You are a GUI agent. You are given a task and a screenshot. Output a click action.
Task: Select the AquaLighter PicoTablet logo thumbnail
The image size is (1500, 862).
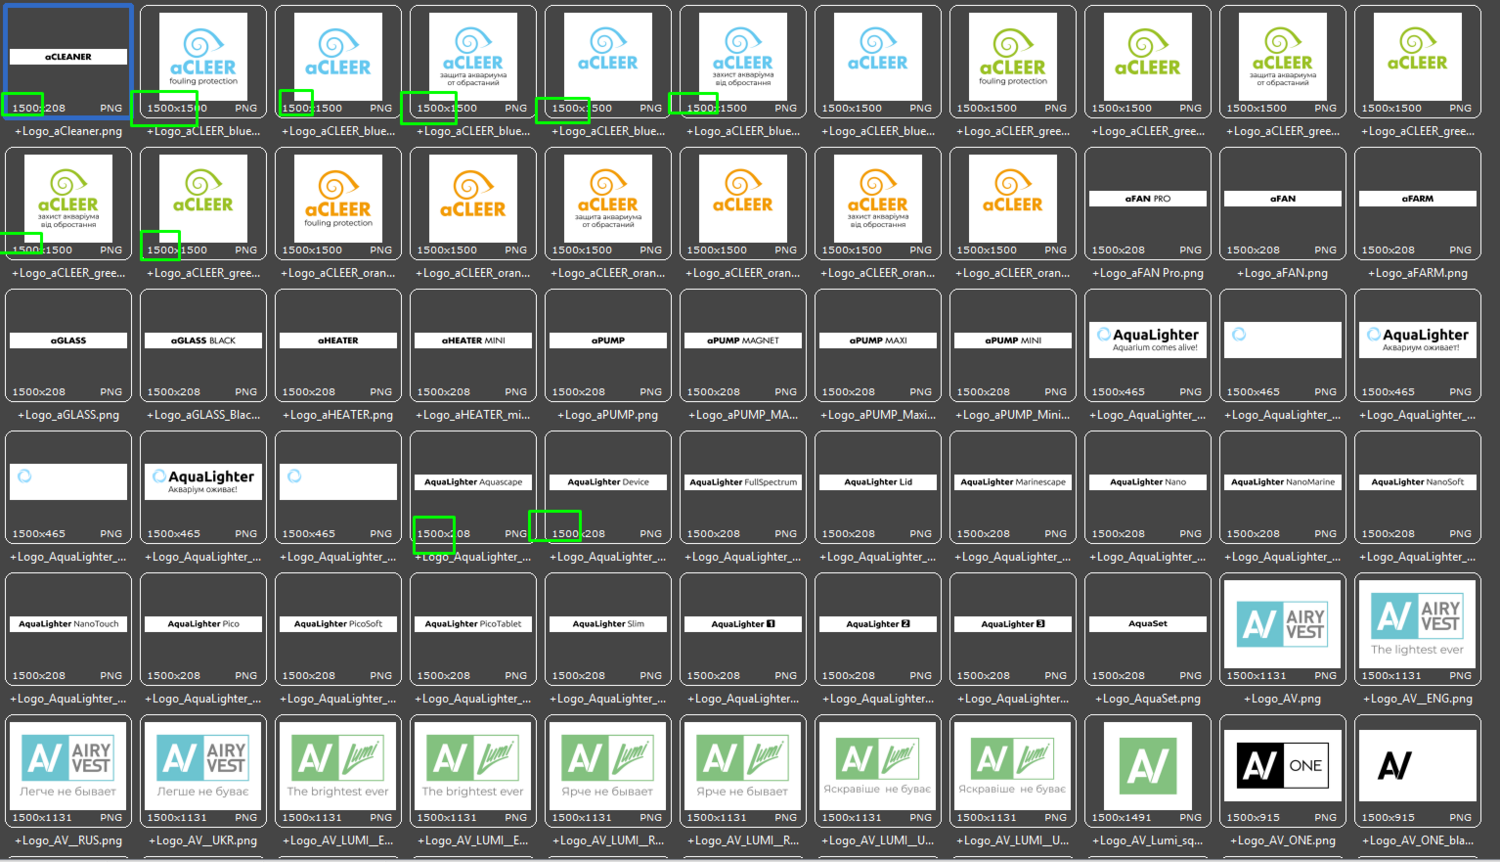[x=473, y=629]
